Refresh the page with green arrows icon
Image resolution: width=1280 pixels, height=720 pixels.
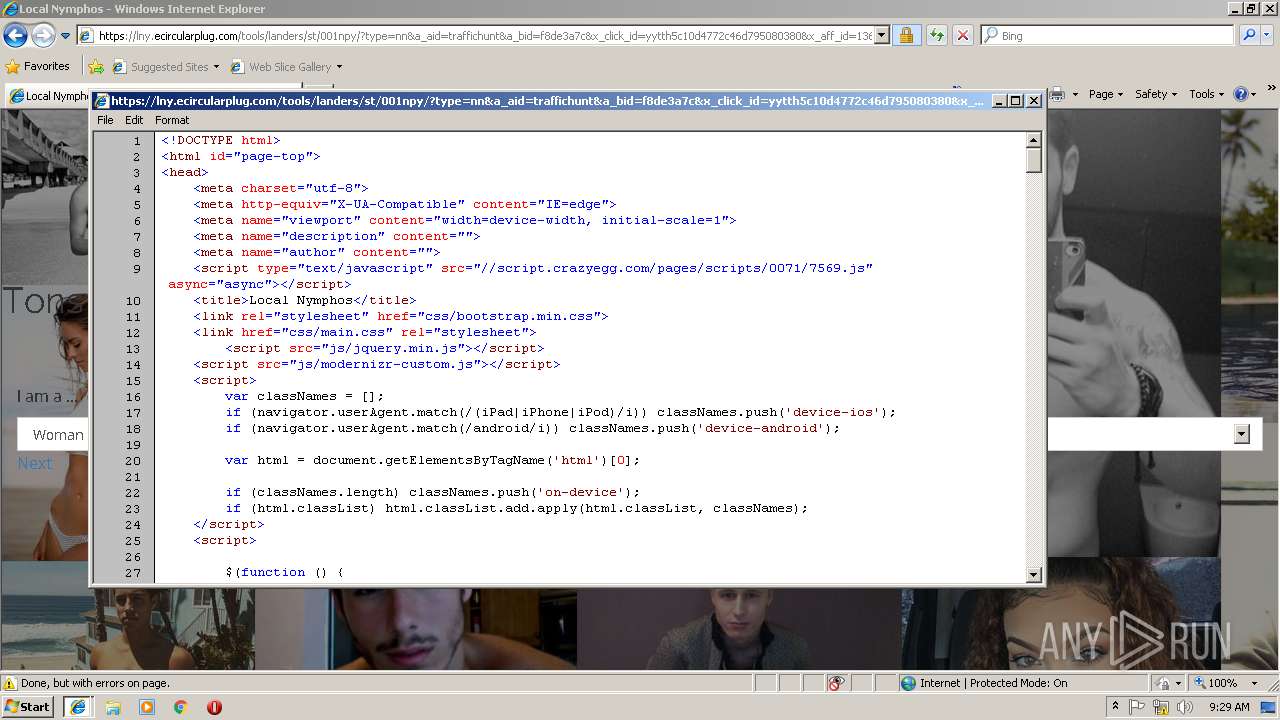click(936, 36)
